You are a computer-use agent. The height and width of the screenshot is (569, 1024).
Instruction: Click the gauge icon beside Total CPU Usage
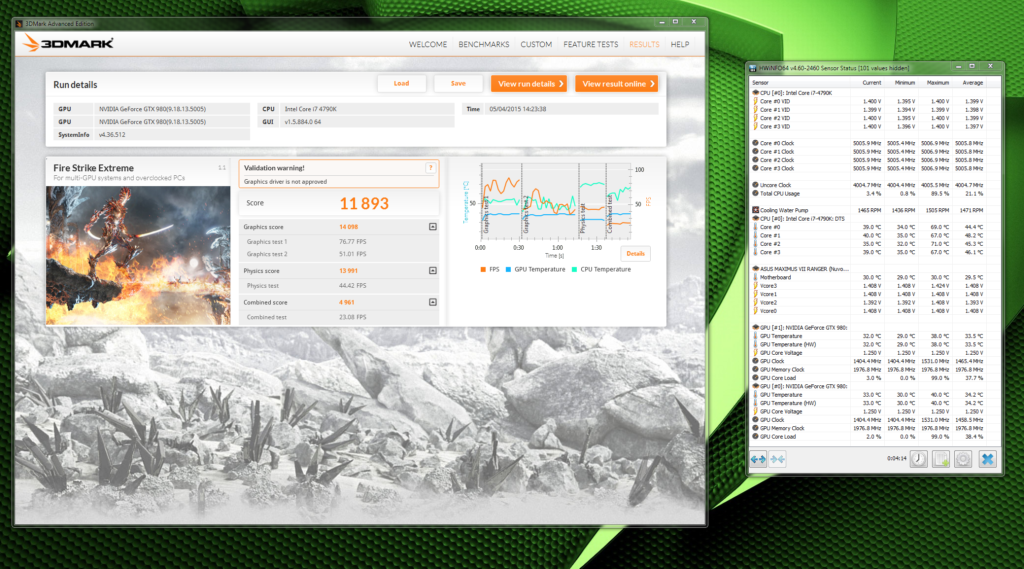click(756, 193)
